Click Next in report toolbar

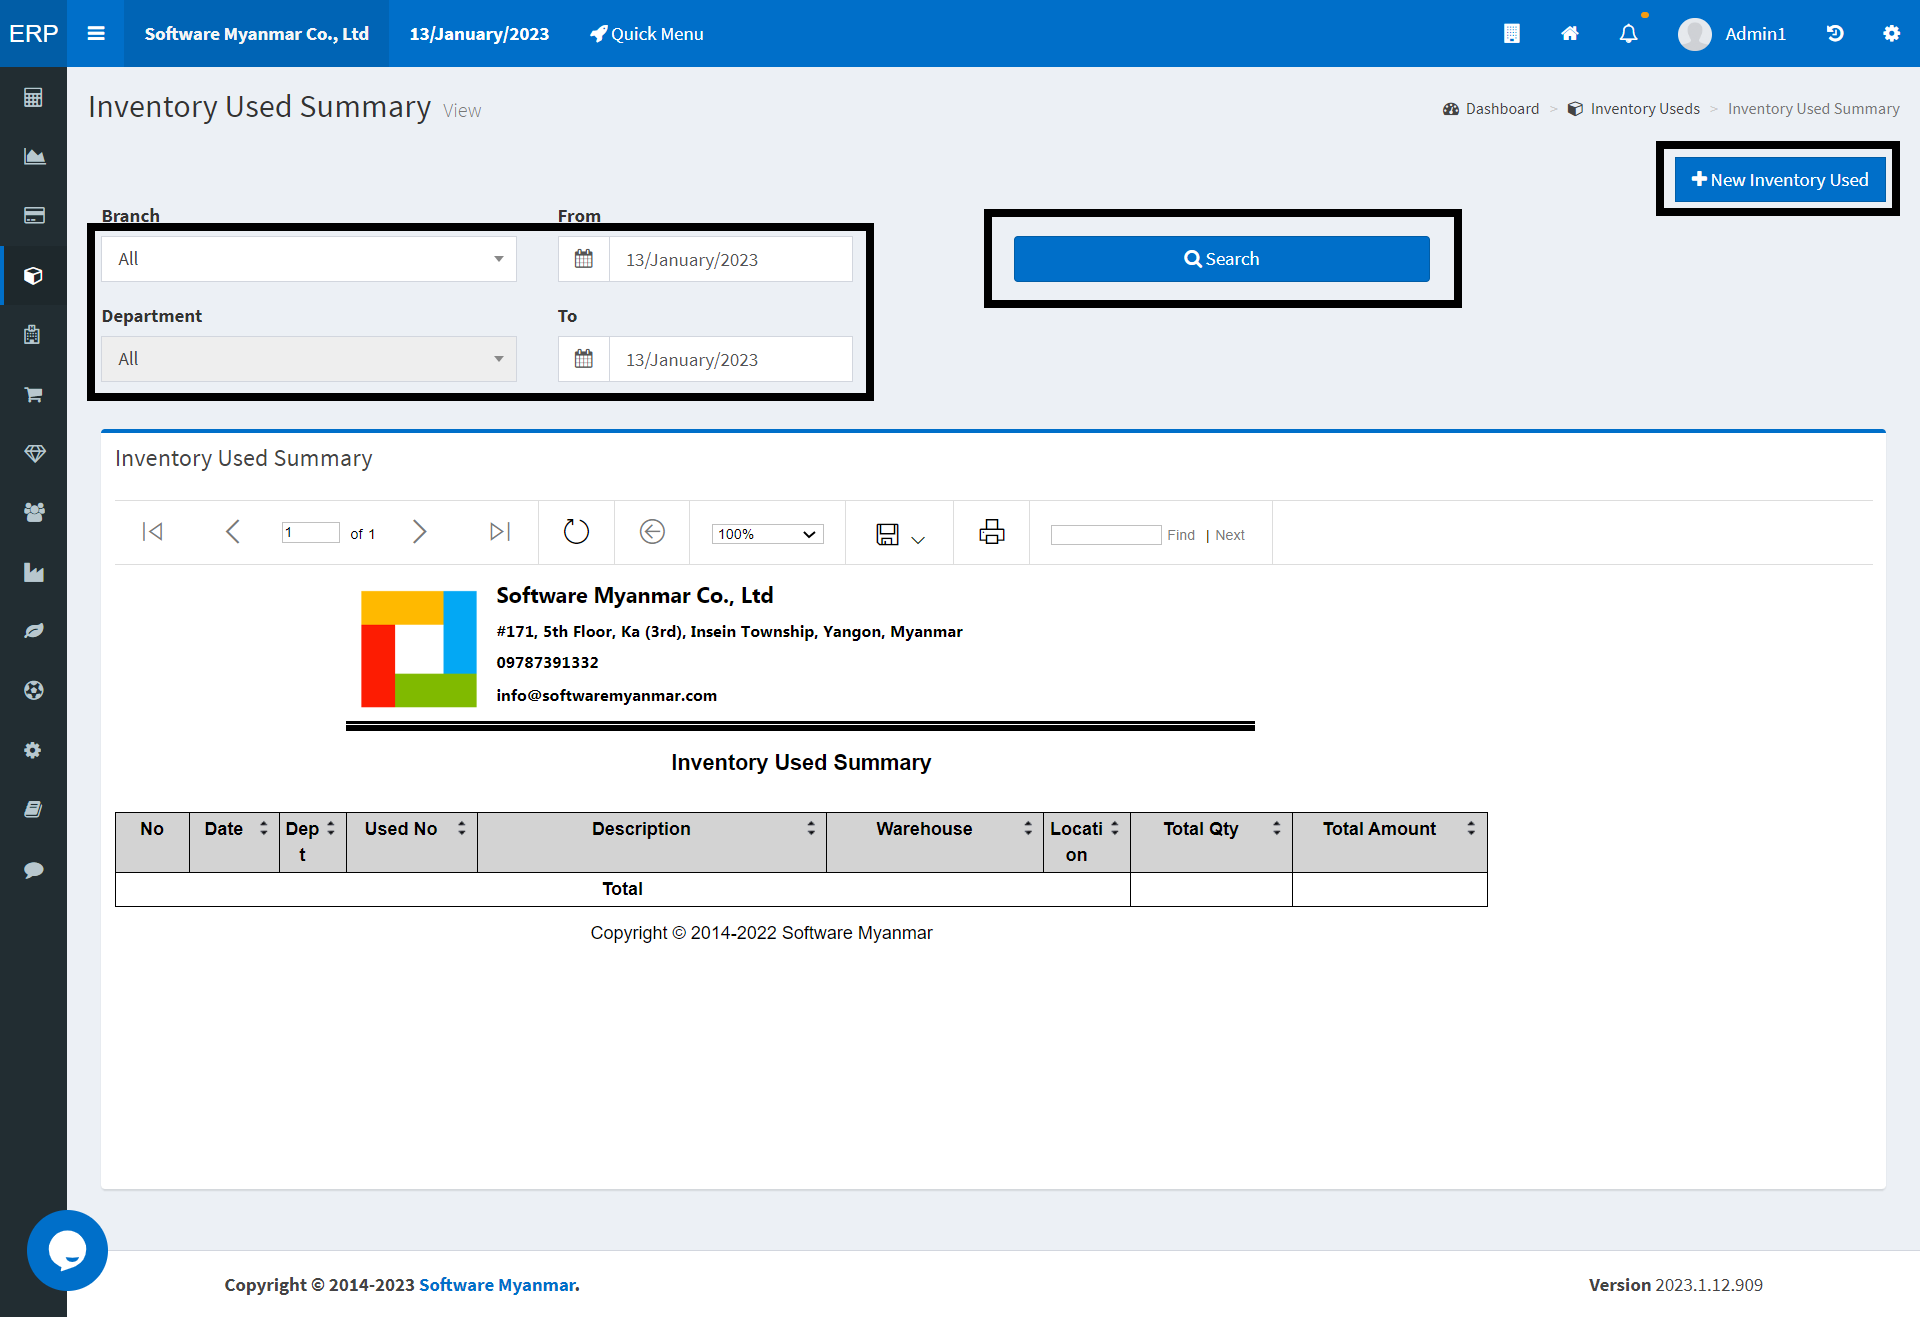pos(1230,535)
